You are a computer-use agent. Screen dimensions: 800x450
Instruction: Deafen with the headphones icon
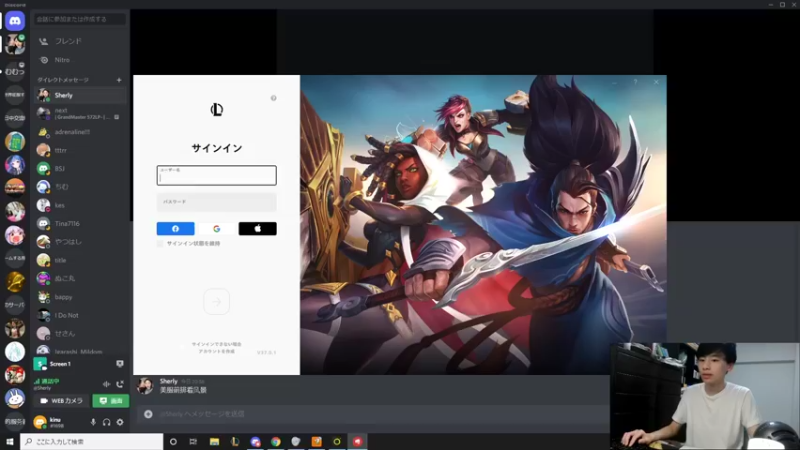106,422
